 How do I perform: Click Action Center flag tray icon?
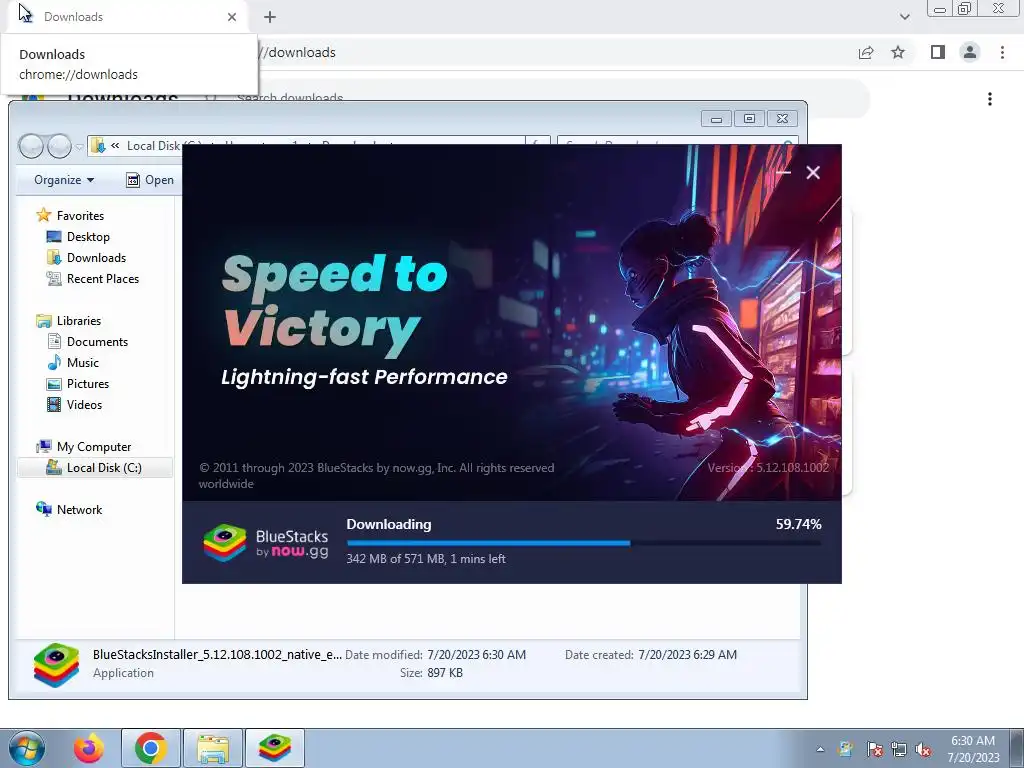(x=874, y=749)
